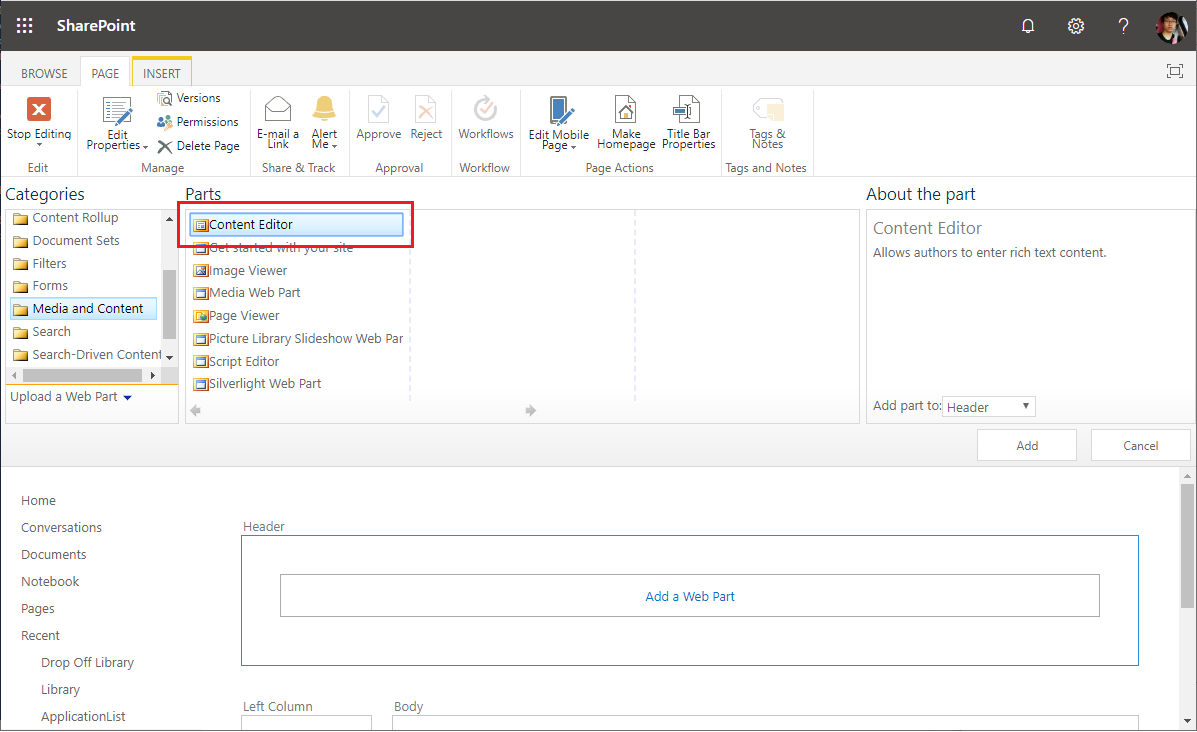
Task: Select the Media and Content category
Action: coord(83,308)
